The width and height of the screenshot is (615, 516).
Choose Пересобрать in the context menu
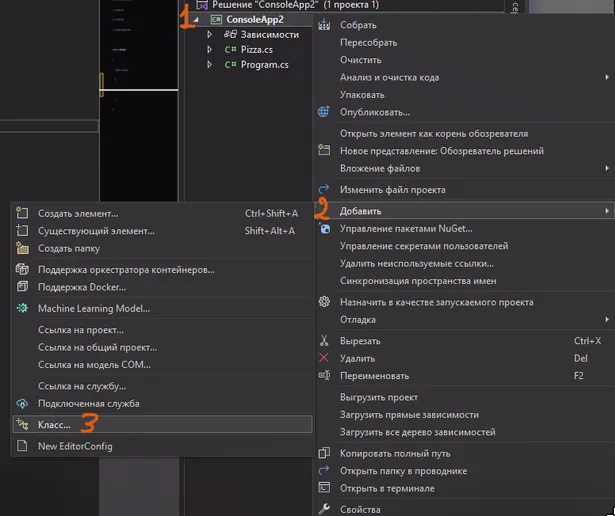pyautogui.click(x=368, y=42)
